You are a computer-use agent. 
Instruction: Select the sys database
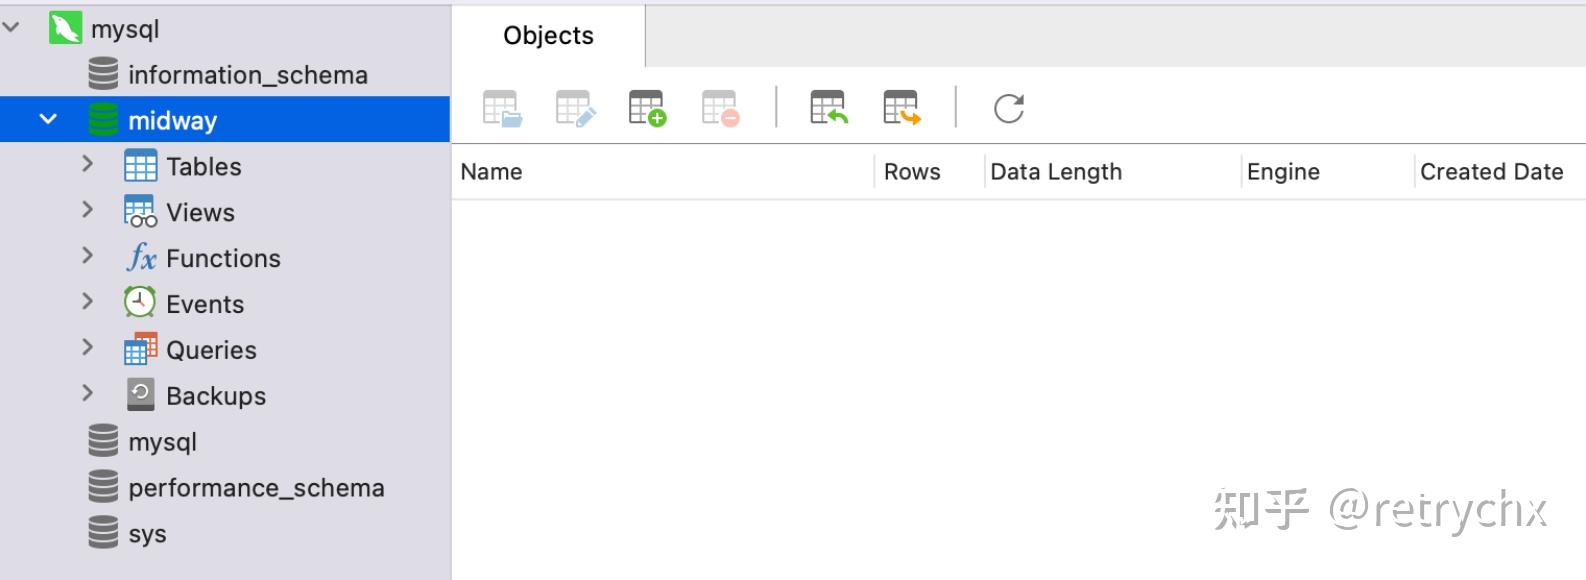coord(147,534)
